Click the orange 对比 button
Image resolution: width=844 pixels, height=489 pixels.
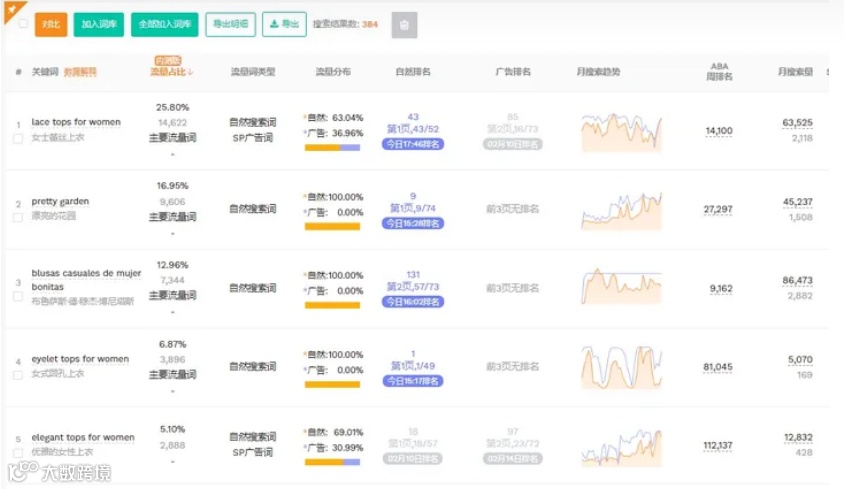point(51,24)
